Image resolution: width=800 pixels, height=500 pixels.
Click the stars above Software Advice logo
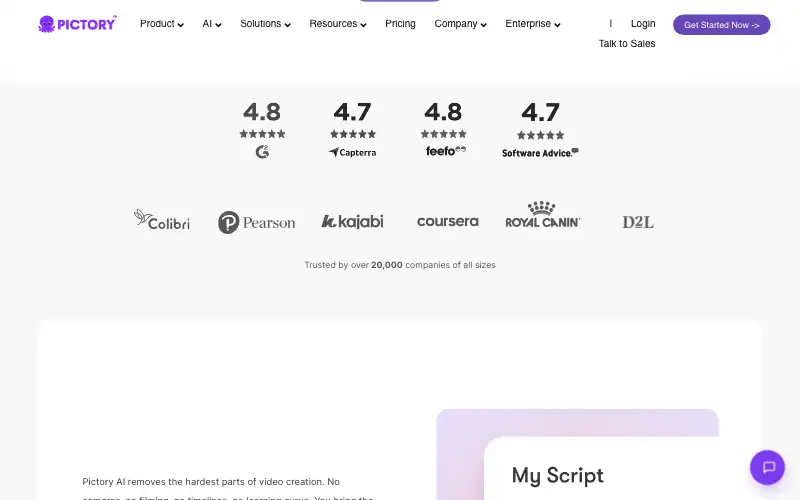tap(540, 135)
